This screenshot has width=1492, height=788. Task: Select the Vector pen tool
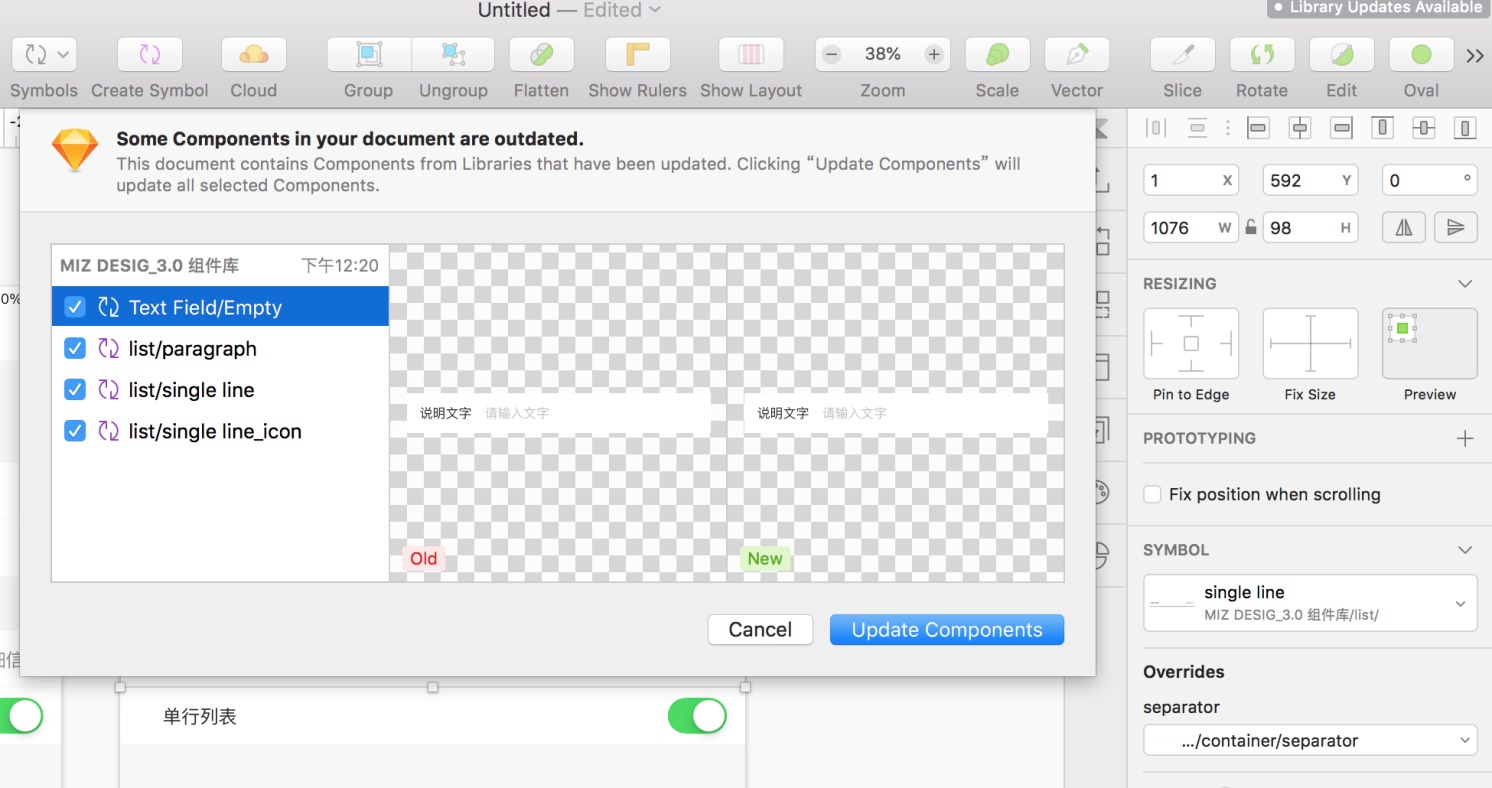click(1076, 54)
